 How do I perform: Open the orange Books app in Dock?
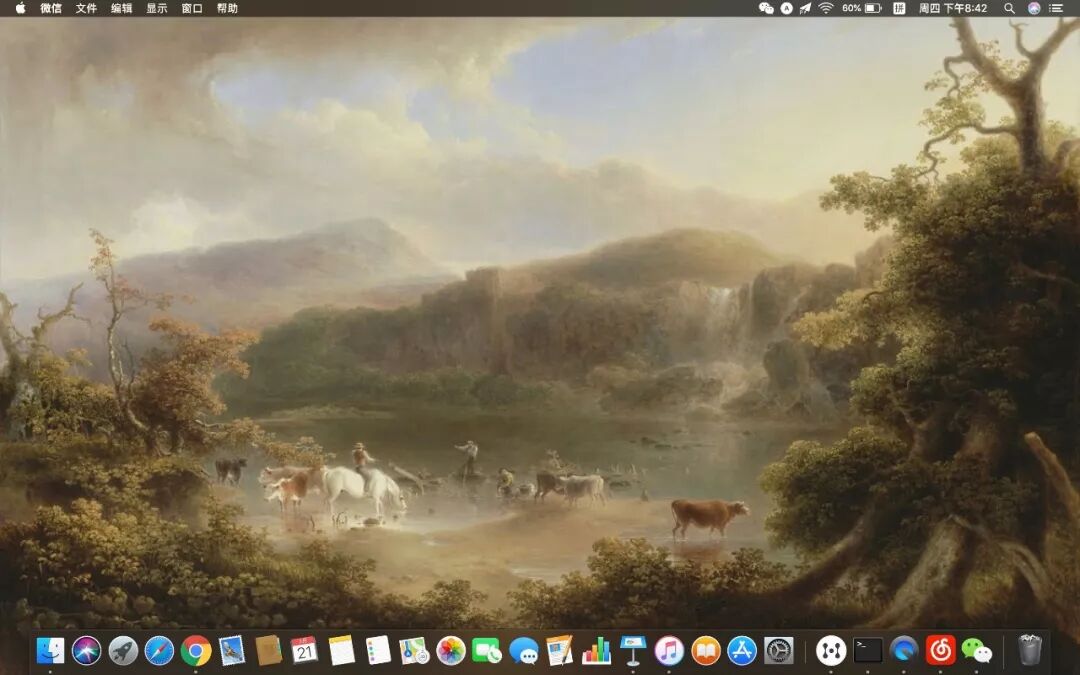(x=705, y=651)
